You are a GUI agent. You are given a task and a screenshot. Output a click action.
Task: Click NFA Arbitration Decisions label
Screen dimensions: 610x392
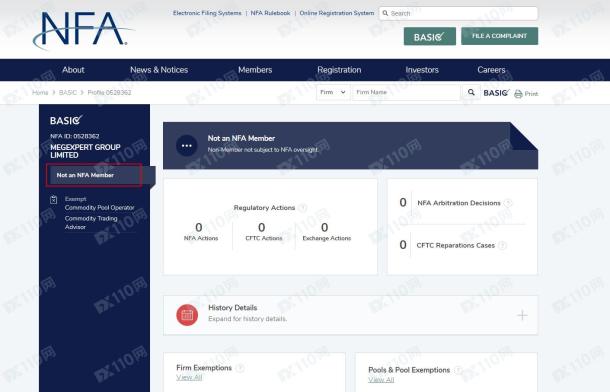tap(459, 203)
